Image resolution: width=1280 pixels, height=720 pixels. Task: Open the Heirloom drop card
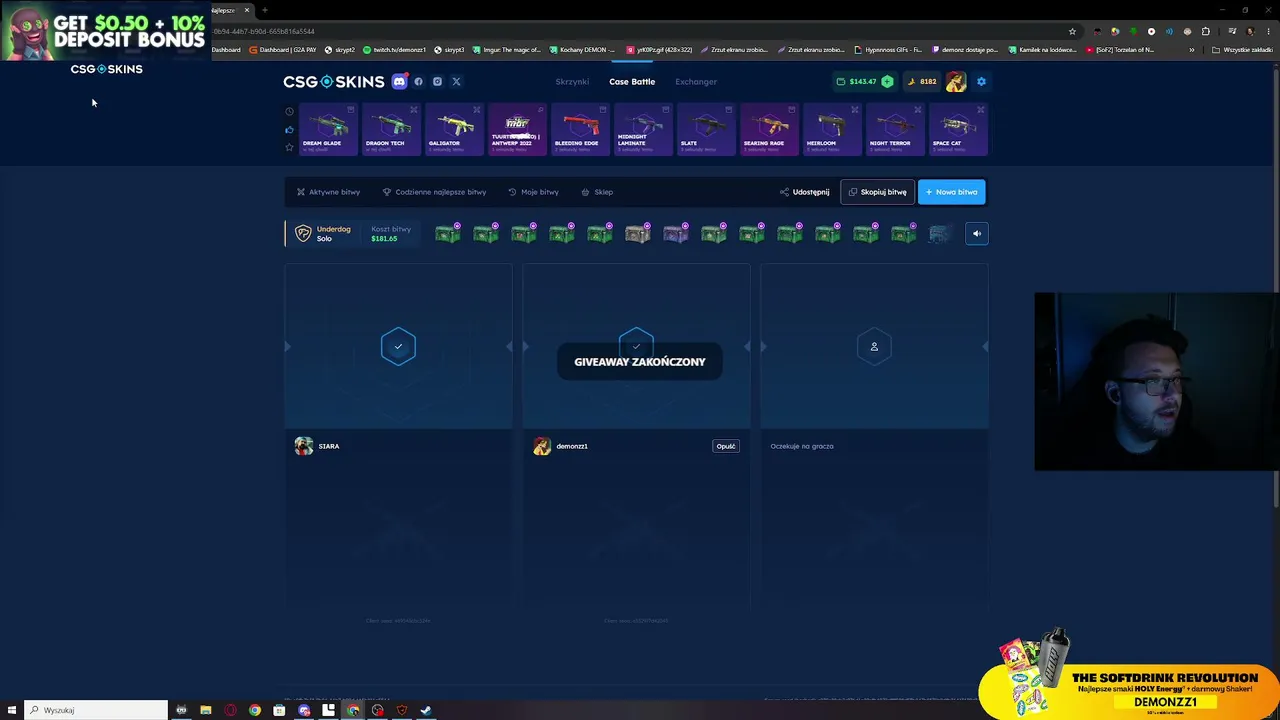(832, 129)
